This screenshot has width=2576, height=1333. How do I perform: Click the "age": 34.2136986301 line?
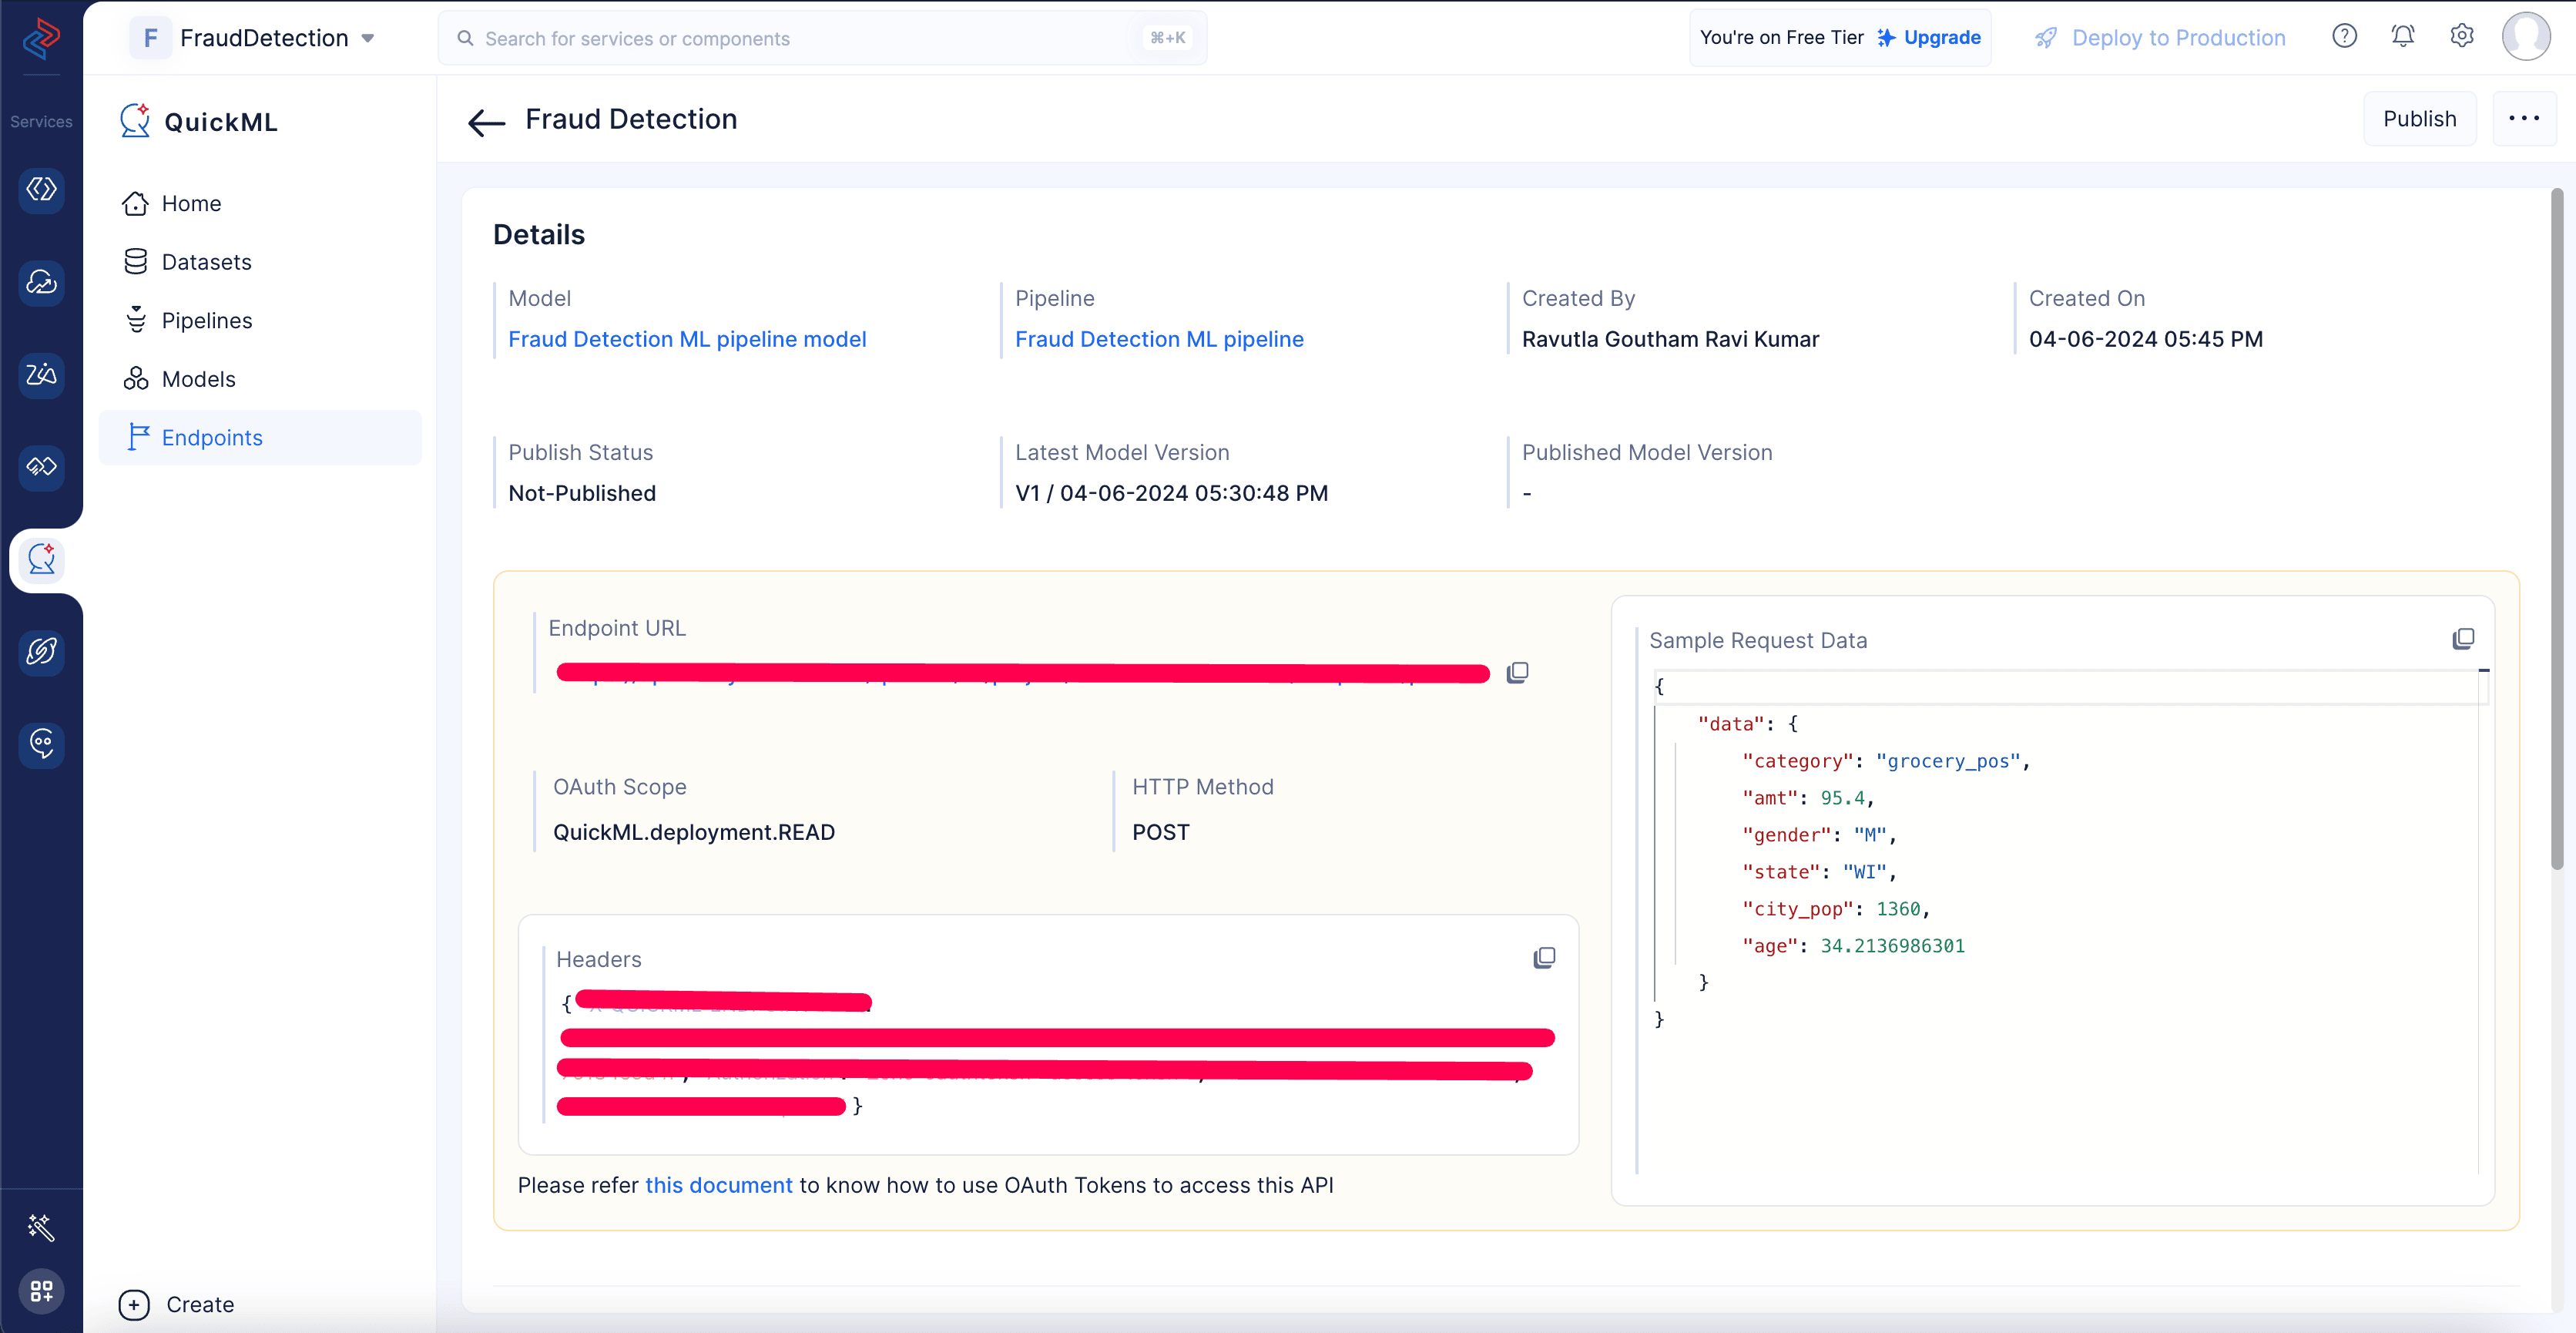coord(1853,946)
